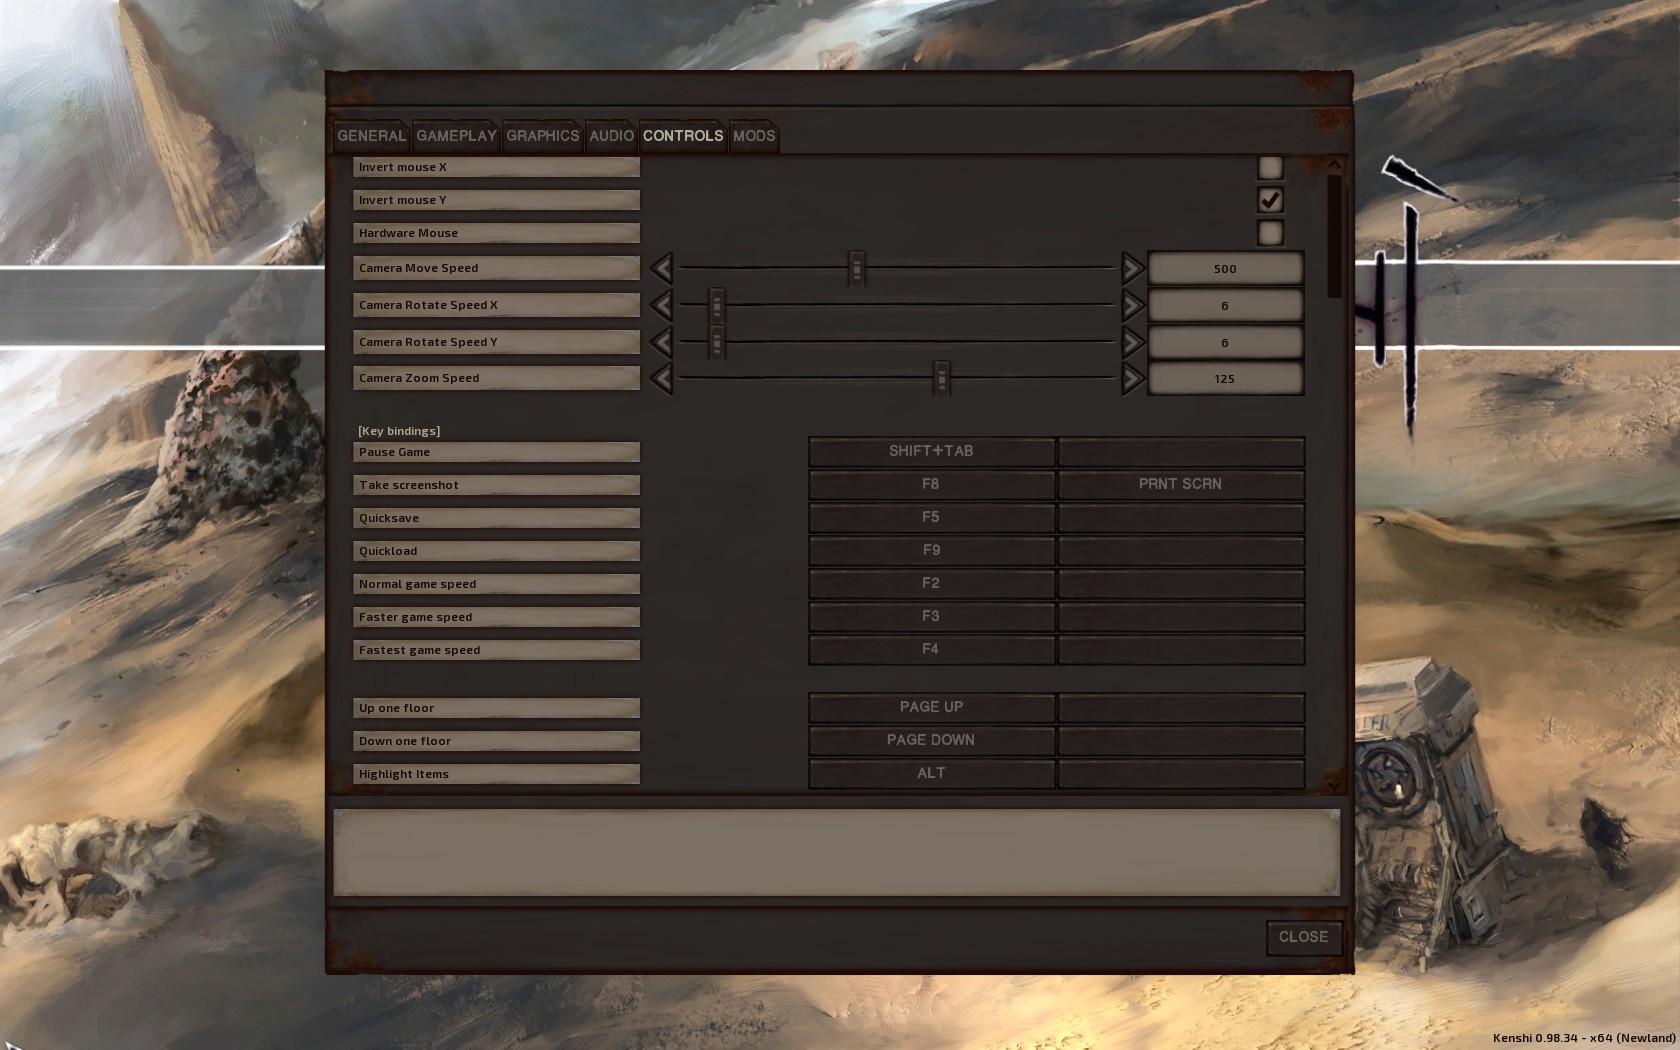This screenshot has height=1050, width=1680.
Task: Set secondary binding slot for Quicksave
Action: 1181,517
